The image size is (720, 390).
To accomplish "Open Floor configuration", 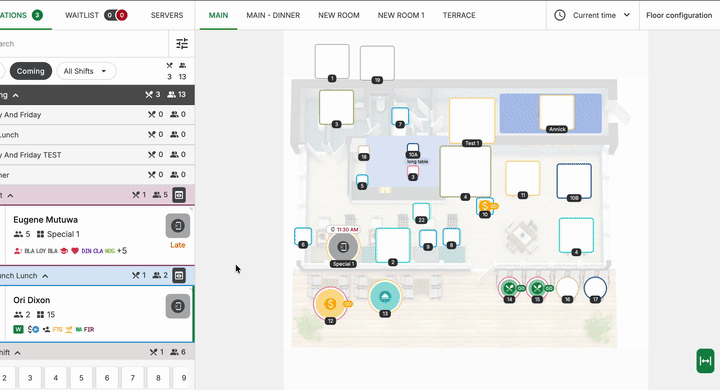I will [679, 15].
